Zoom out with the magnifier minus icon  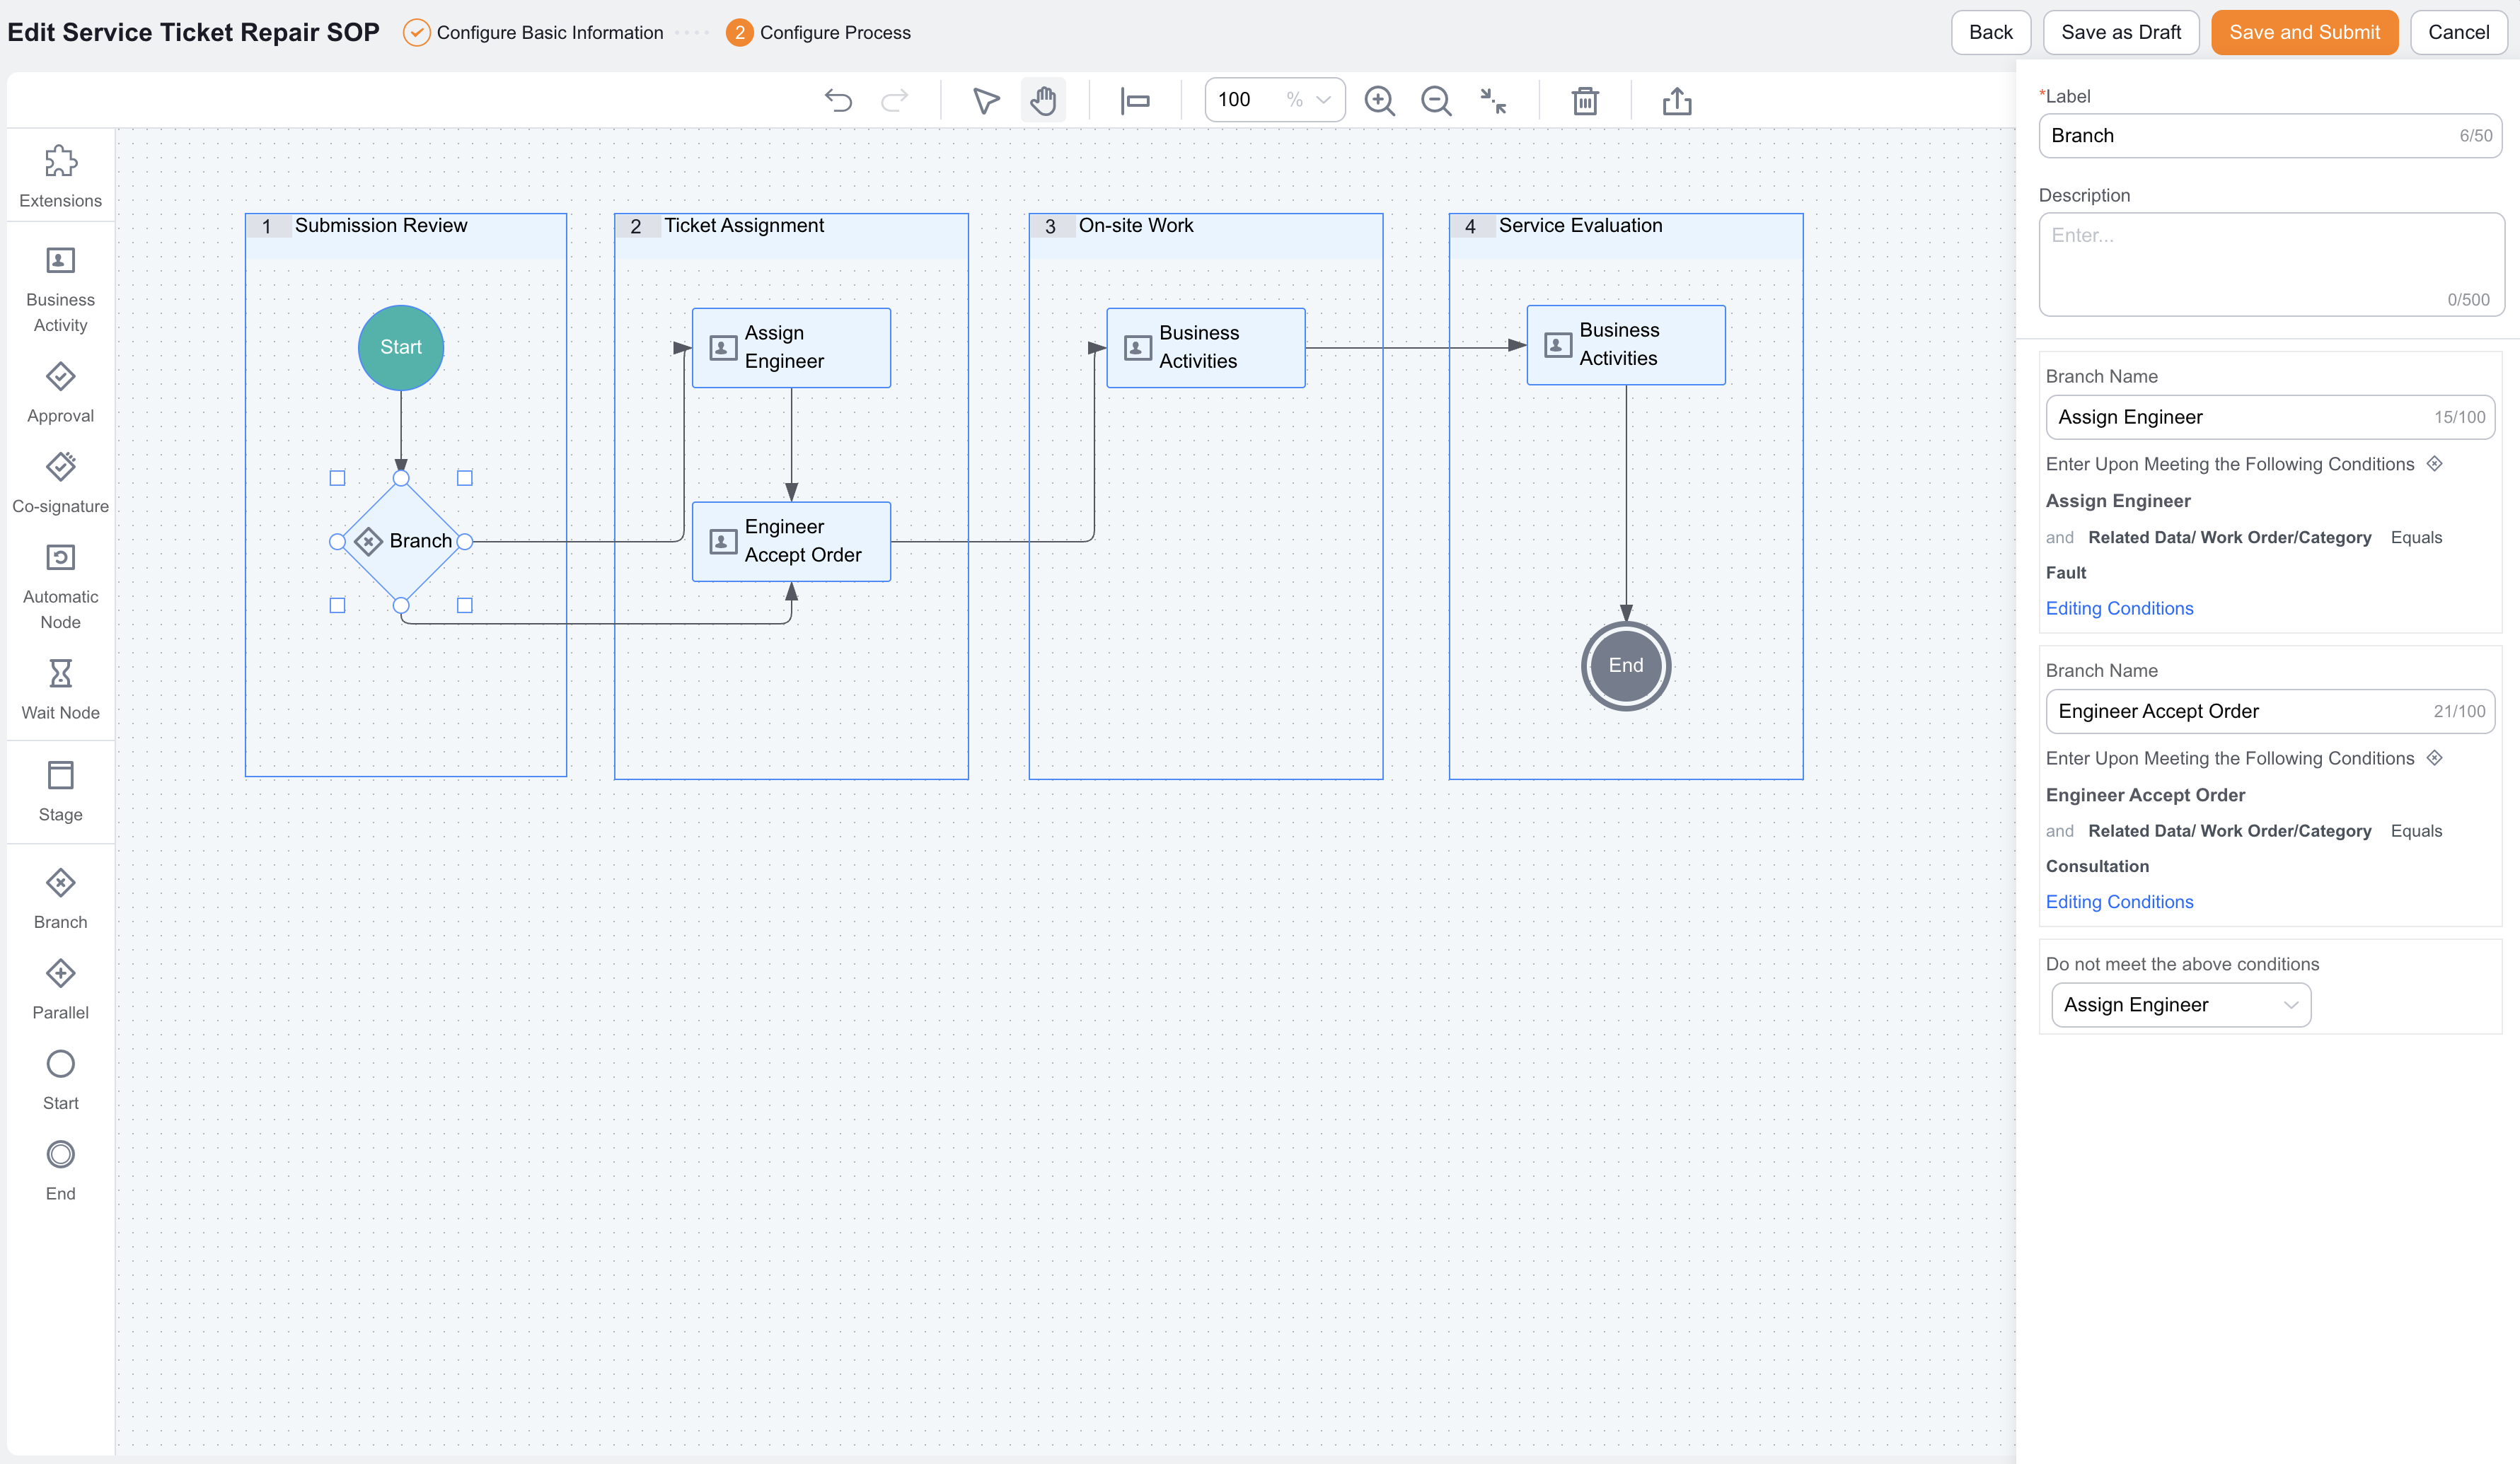[x=1436, y=100]
